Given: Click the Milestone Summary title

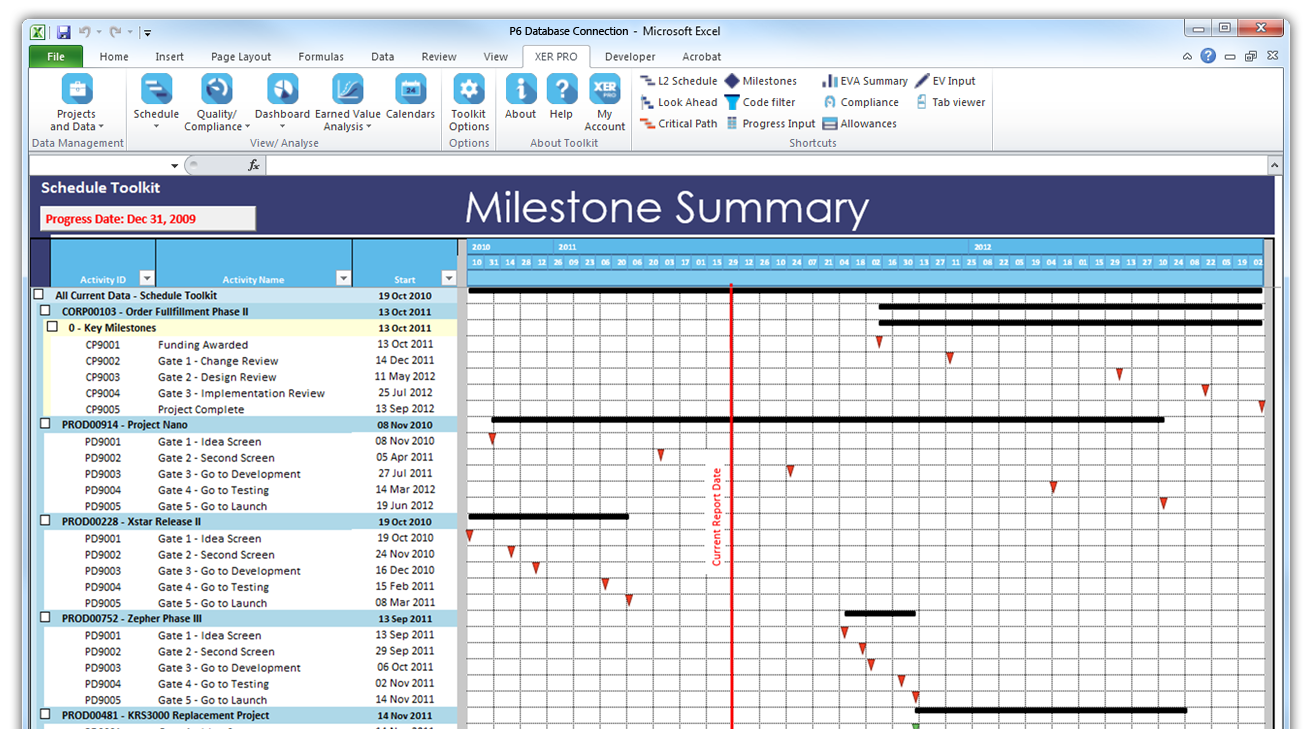Looking at the screenshot, I should coord(666,207).
